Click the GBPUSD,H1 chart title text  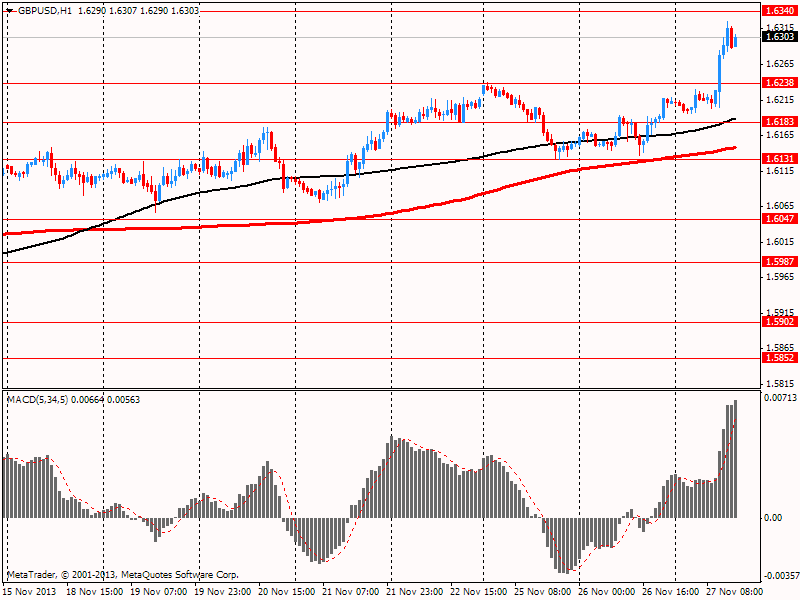[44, 11]
